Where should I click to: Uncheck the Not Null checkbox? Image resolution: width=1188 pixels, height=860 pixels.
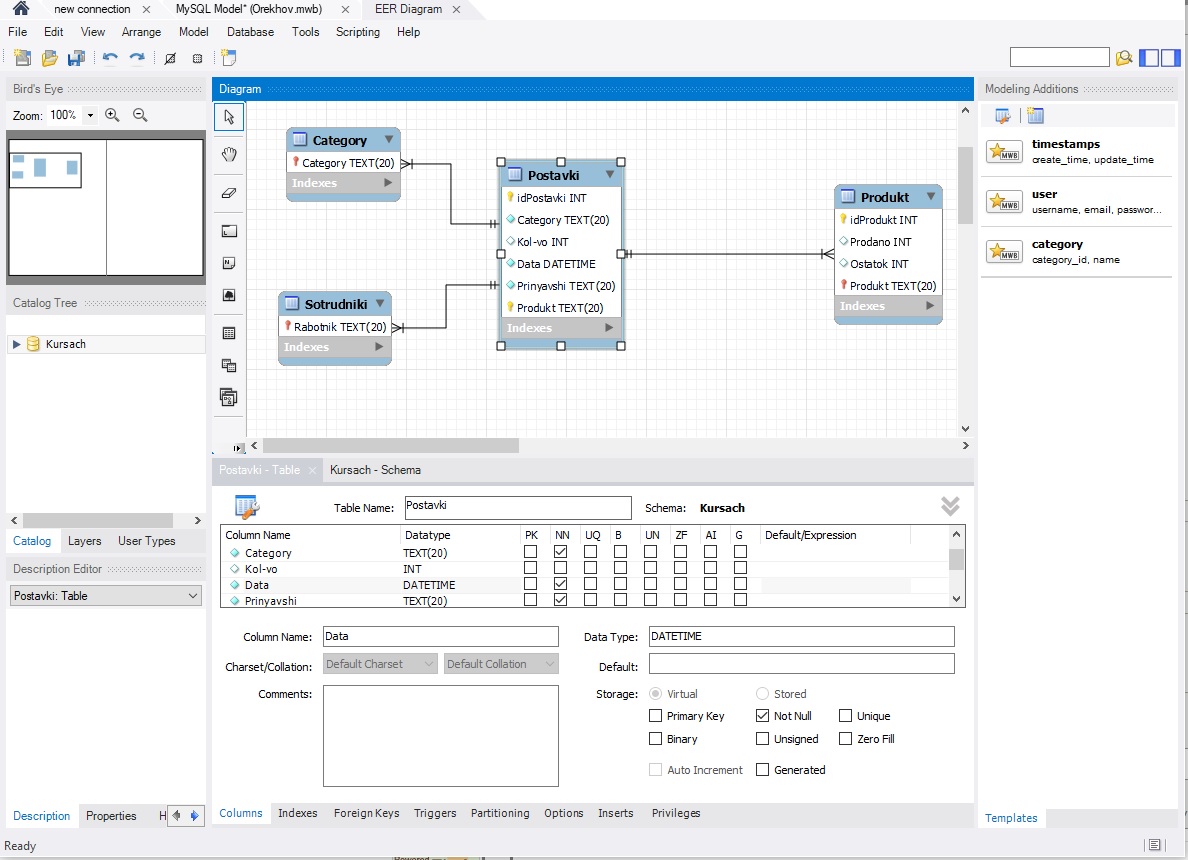pyautogui.click(x=763, y=716)
